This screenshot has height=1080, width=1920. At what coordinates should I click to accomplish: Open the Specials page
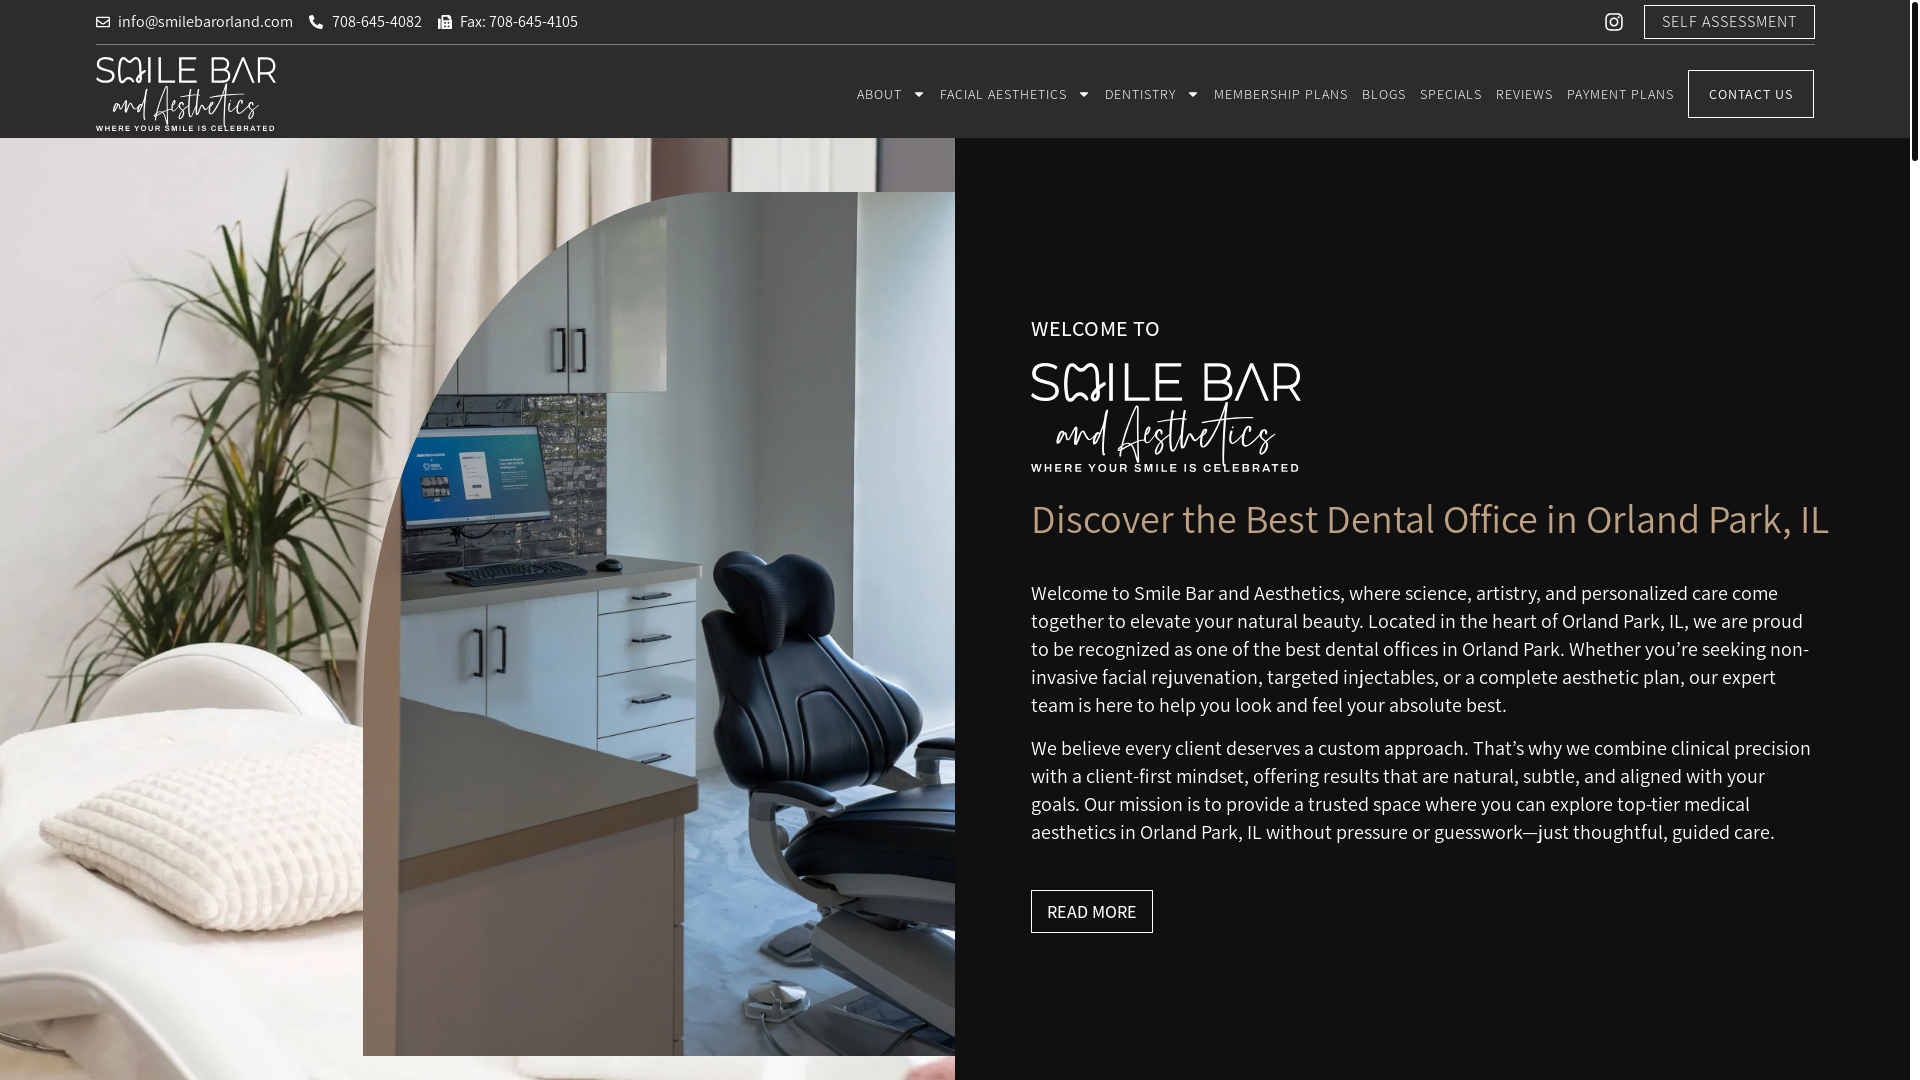pyautogui.click(x=1451, y=94)
